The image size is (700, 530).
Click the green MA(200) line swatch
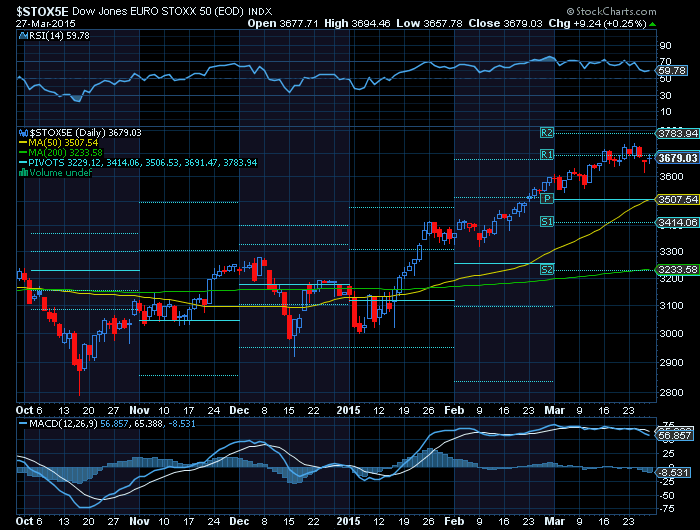pyautogui.click(x=23, y=153)
